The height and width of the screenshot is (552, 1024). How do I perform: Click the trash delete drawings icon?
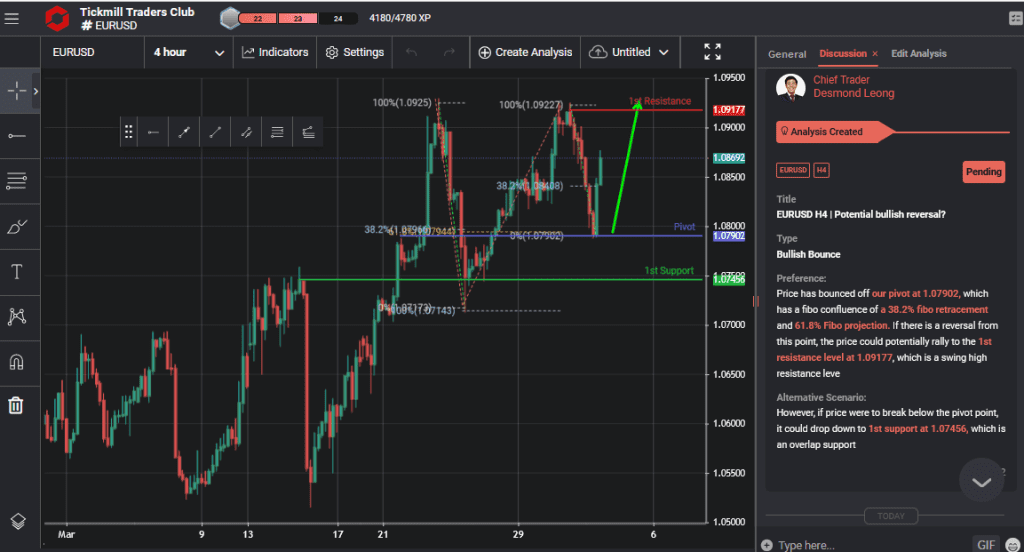[x=16, y=406]
